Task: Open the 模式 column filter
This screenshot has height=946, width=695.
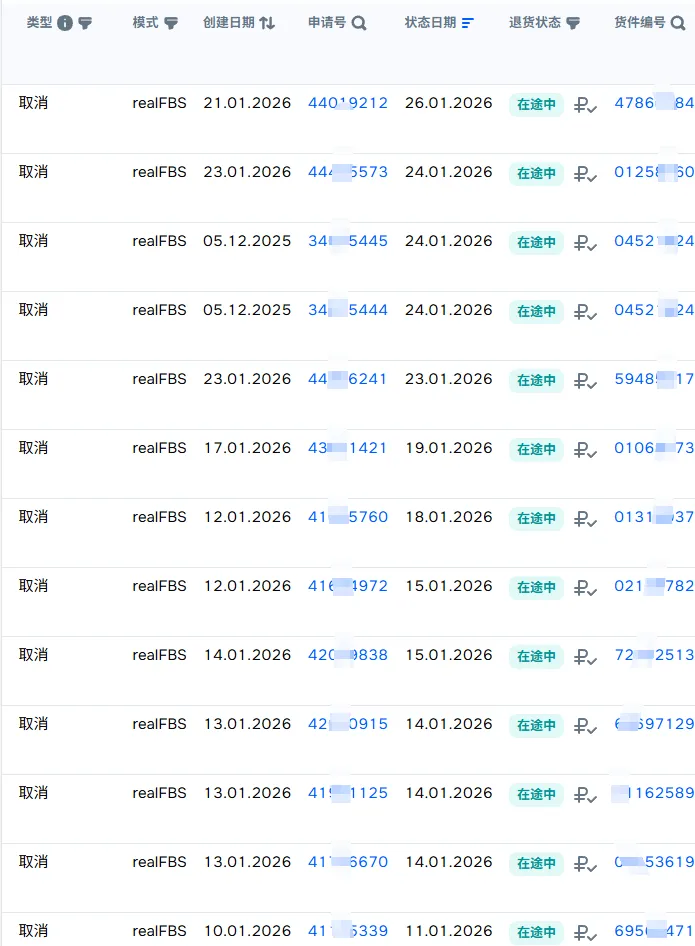Action: 171,23
